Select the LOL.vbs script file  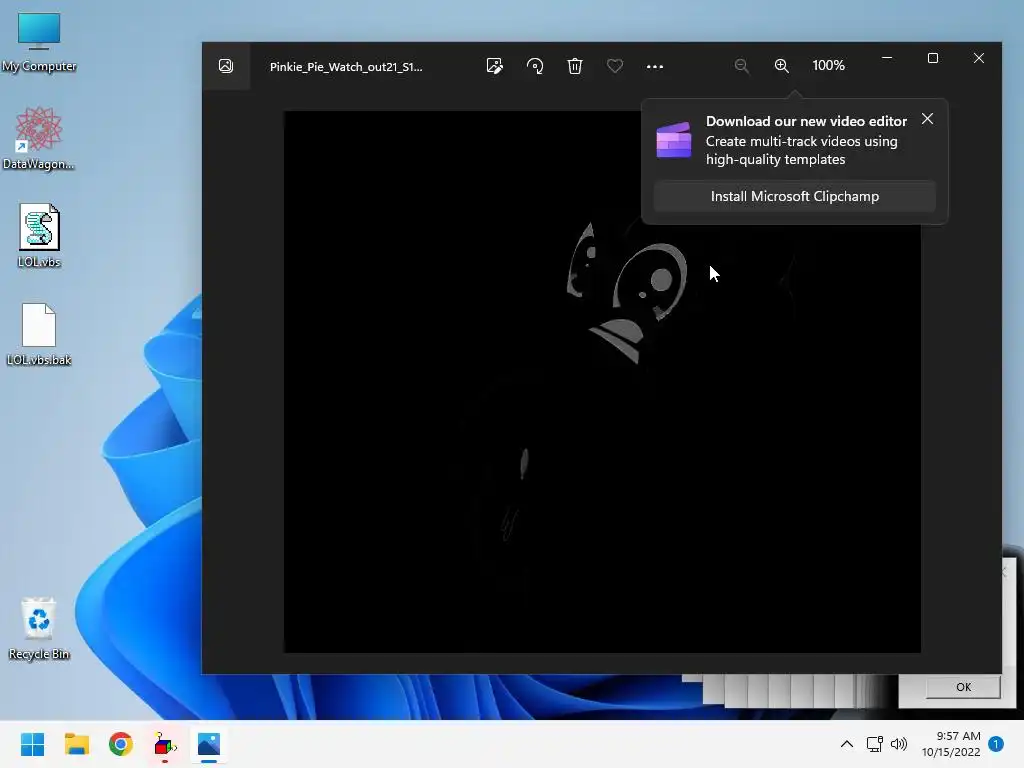39,236
